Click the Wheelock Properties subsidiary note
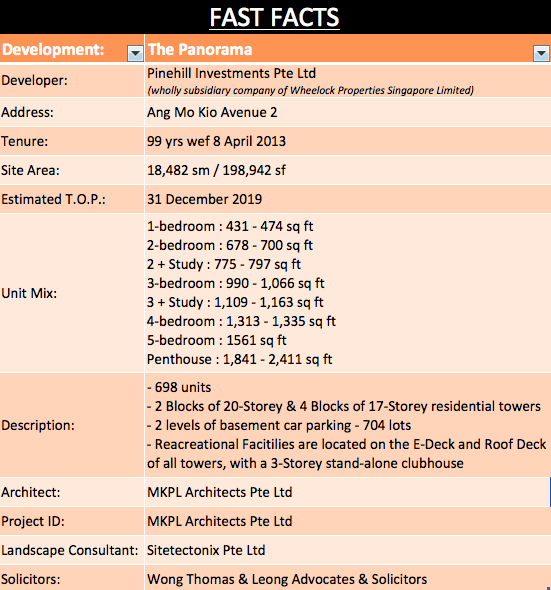This screenshot has width=551, height=590. pos(311,90)
